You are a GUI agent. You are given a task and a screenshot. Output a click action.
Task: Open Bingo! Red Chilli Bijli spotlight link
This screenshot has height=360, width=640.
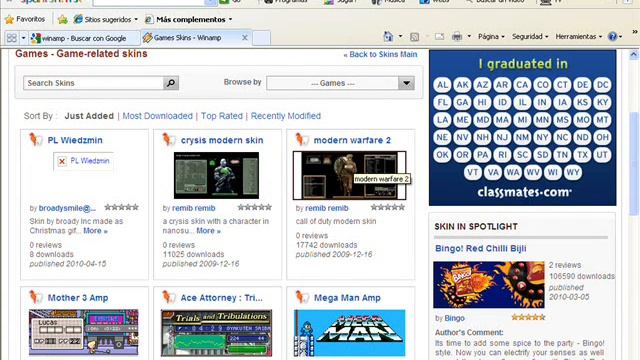(x=480, y=248)
